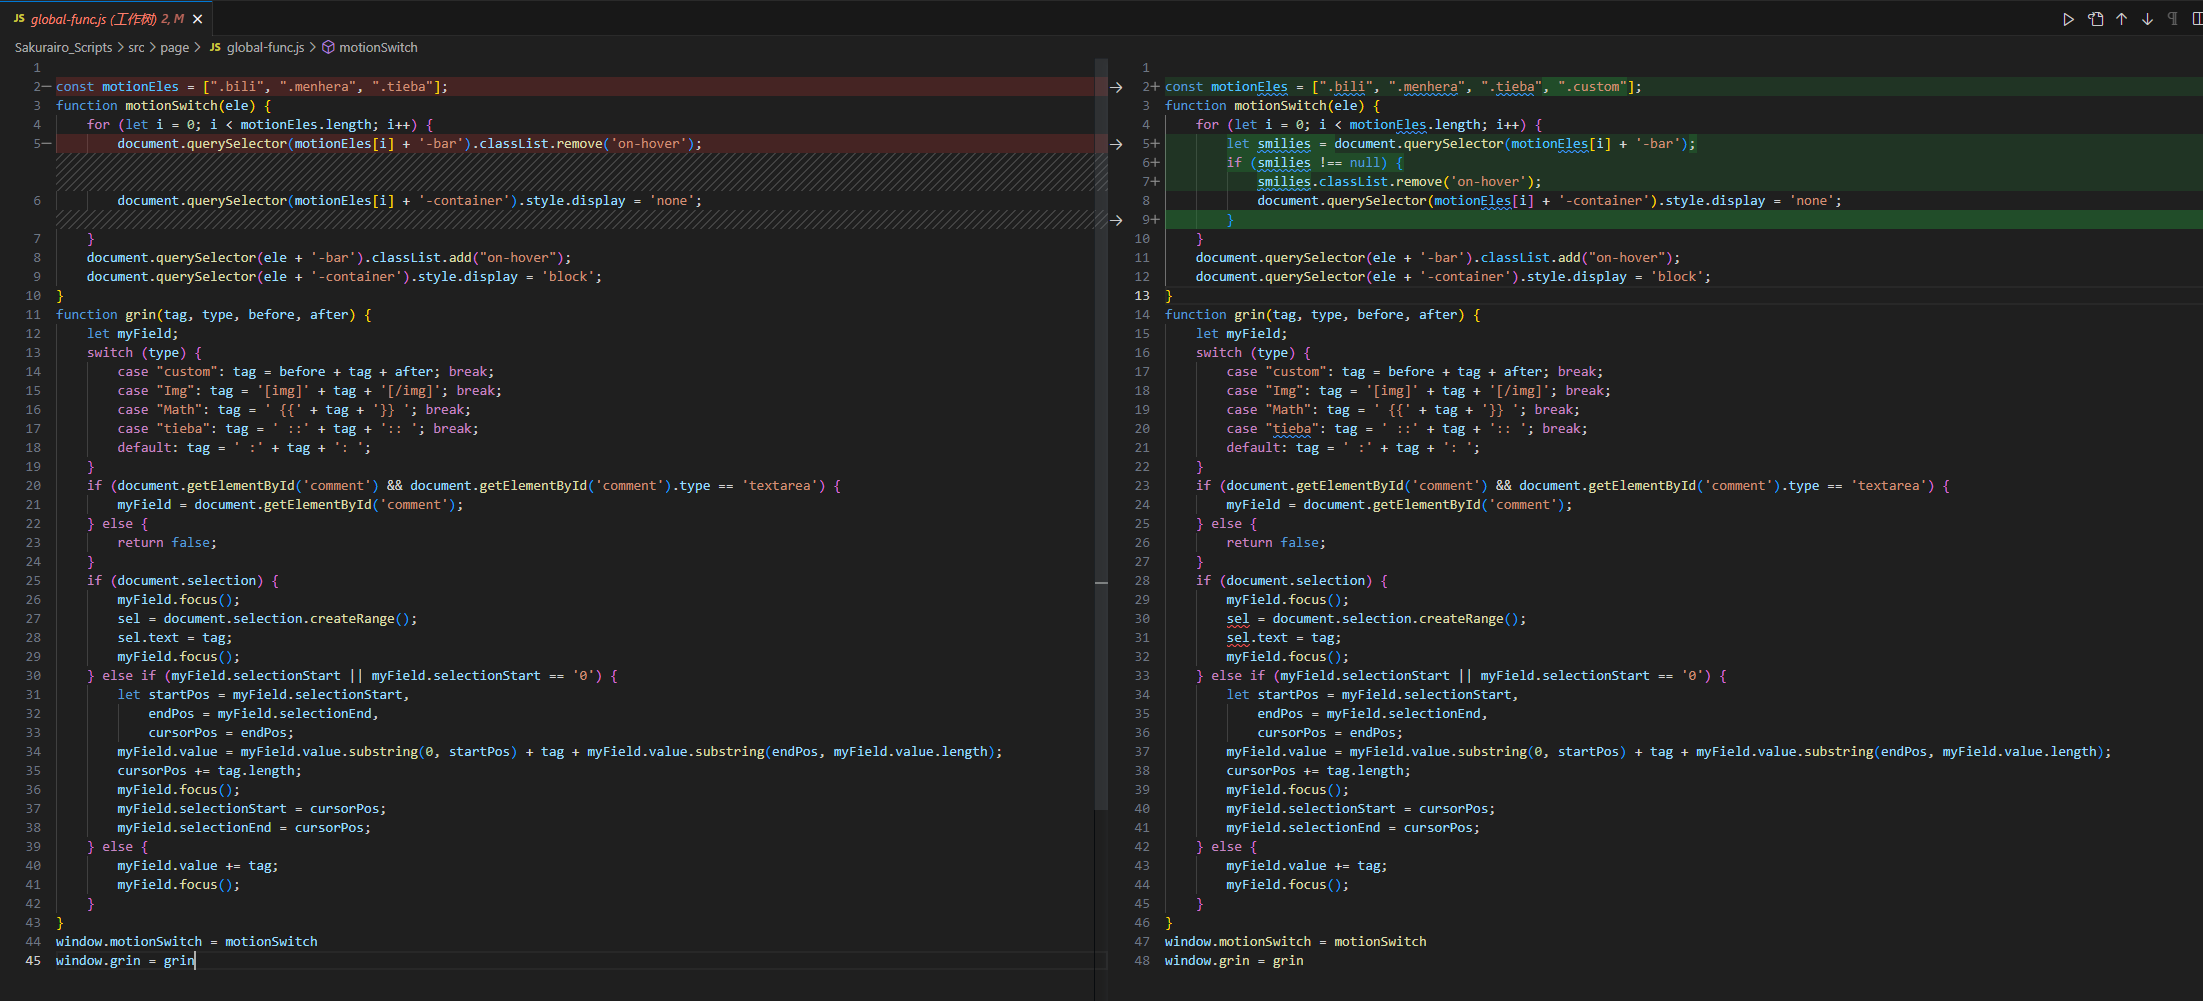Click "sel.text = tag;" in right pane
2203x1001 pixels.
1284,638
